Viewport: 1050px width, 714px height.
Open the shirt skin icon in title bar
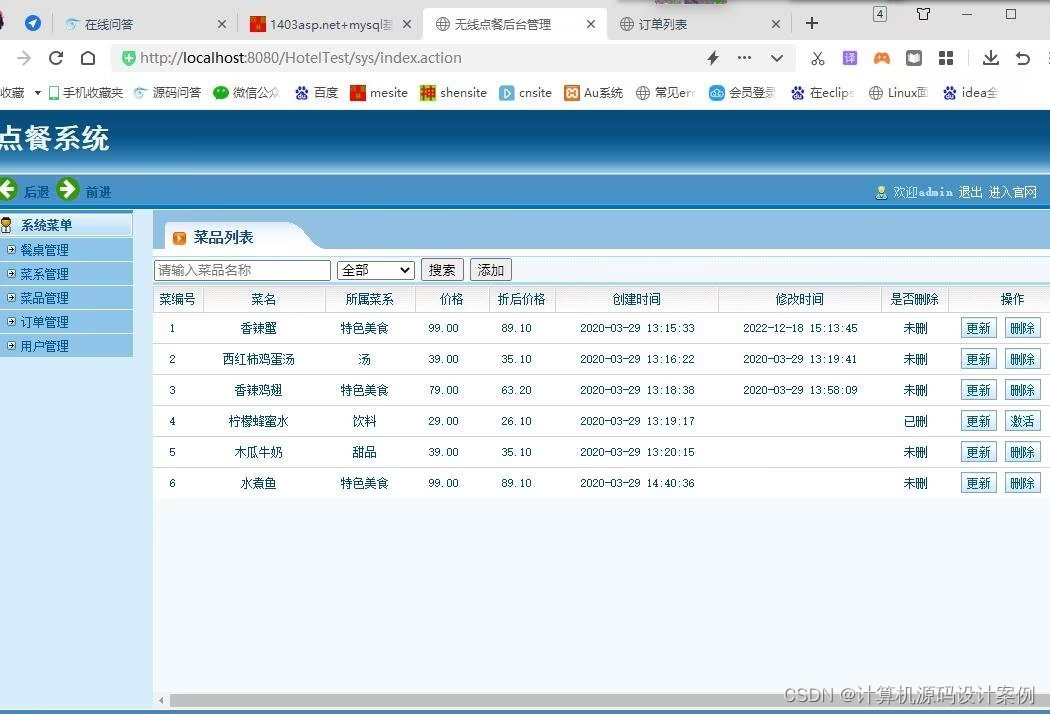[x=923, y=13]
